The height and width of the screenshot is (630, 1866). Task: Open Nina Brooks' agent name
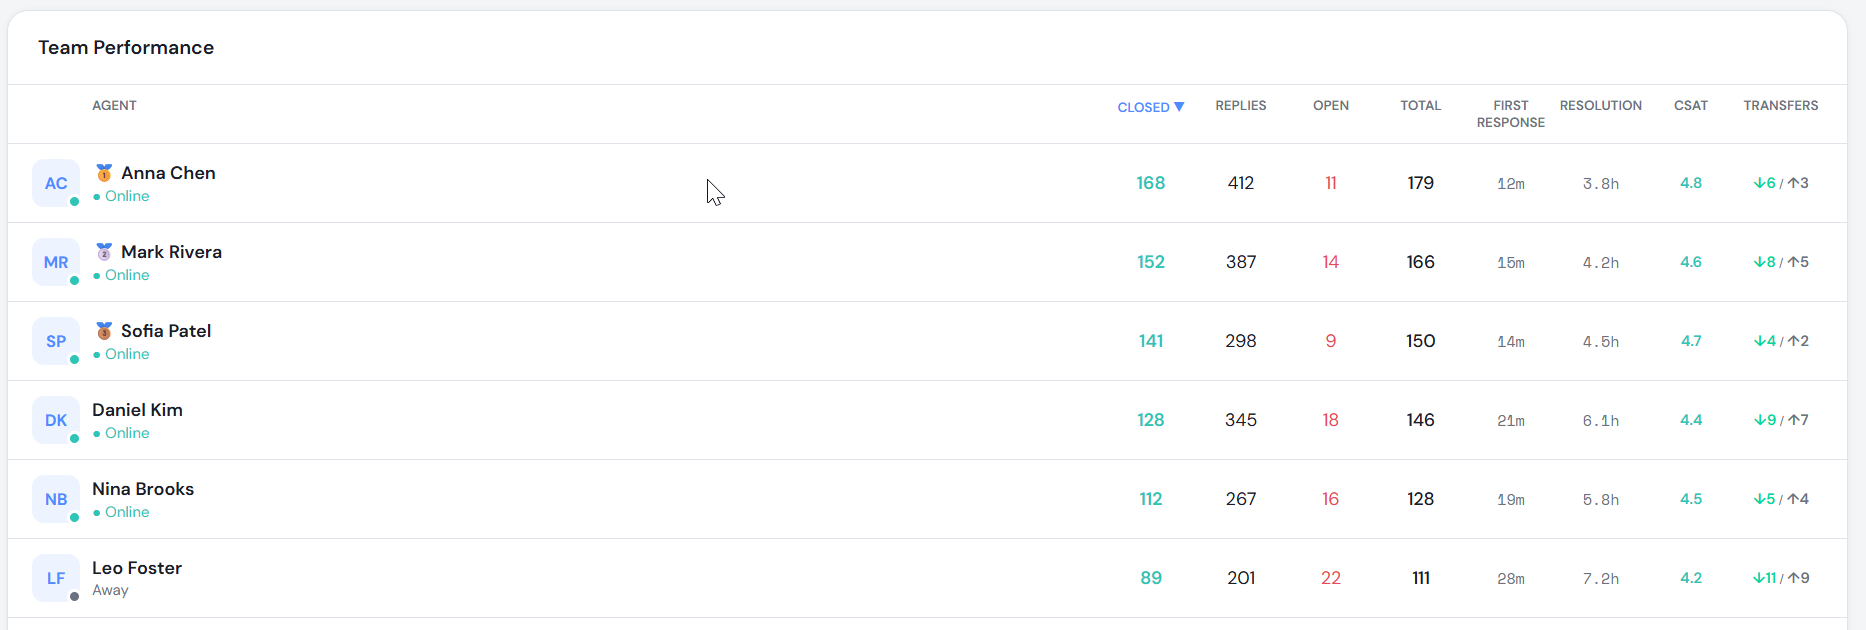click(x=143, y=489)
